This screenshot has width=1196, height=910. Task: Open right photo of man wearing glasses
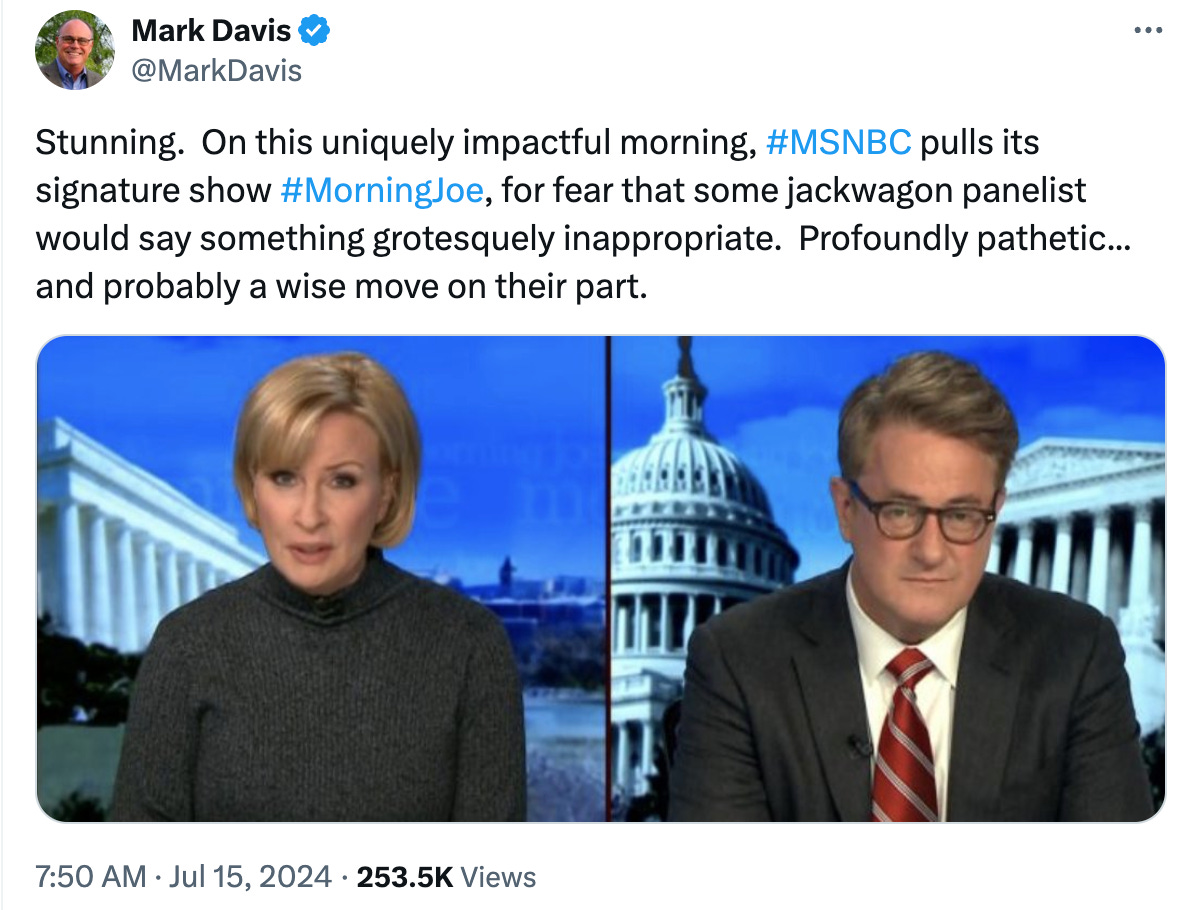[889, 579]
